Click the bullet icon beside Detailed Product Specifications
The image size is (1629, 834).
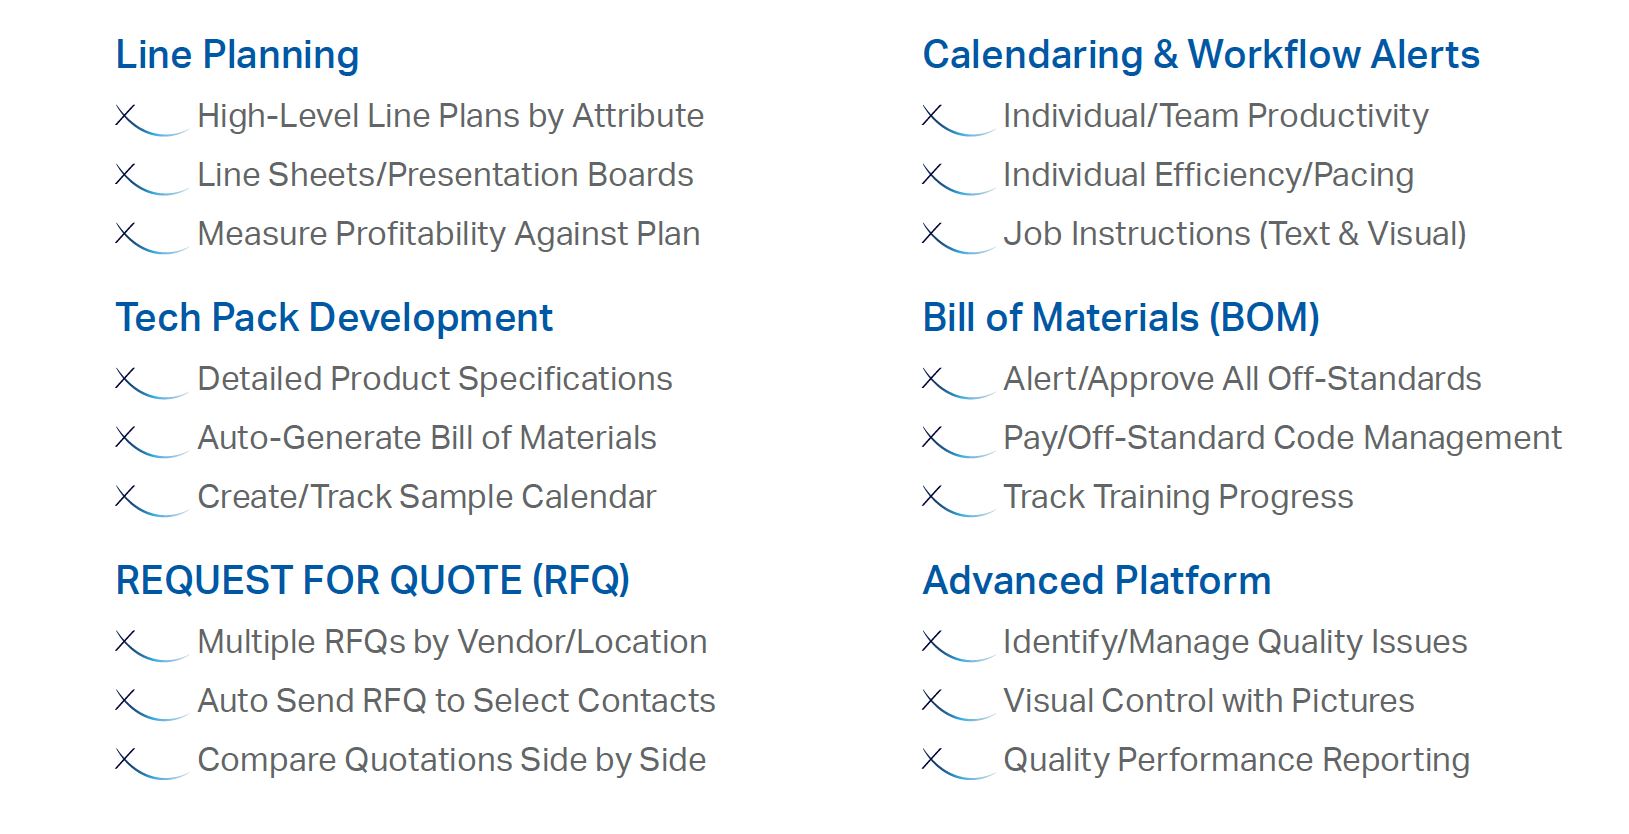pos(152,382)
